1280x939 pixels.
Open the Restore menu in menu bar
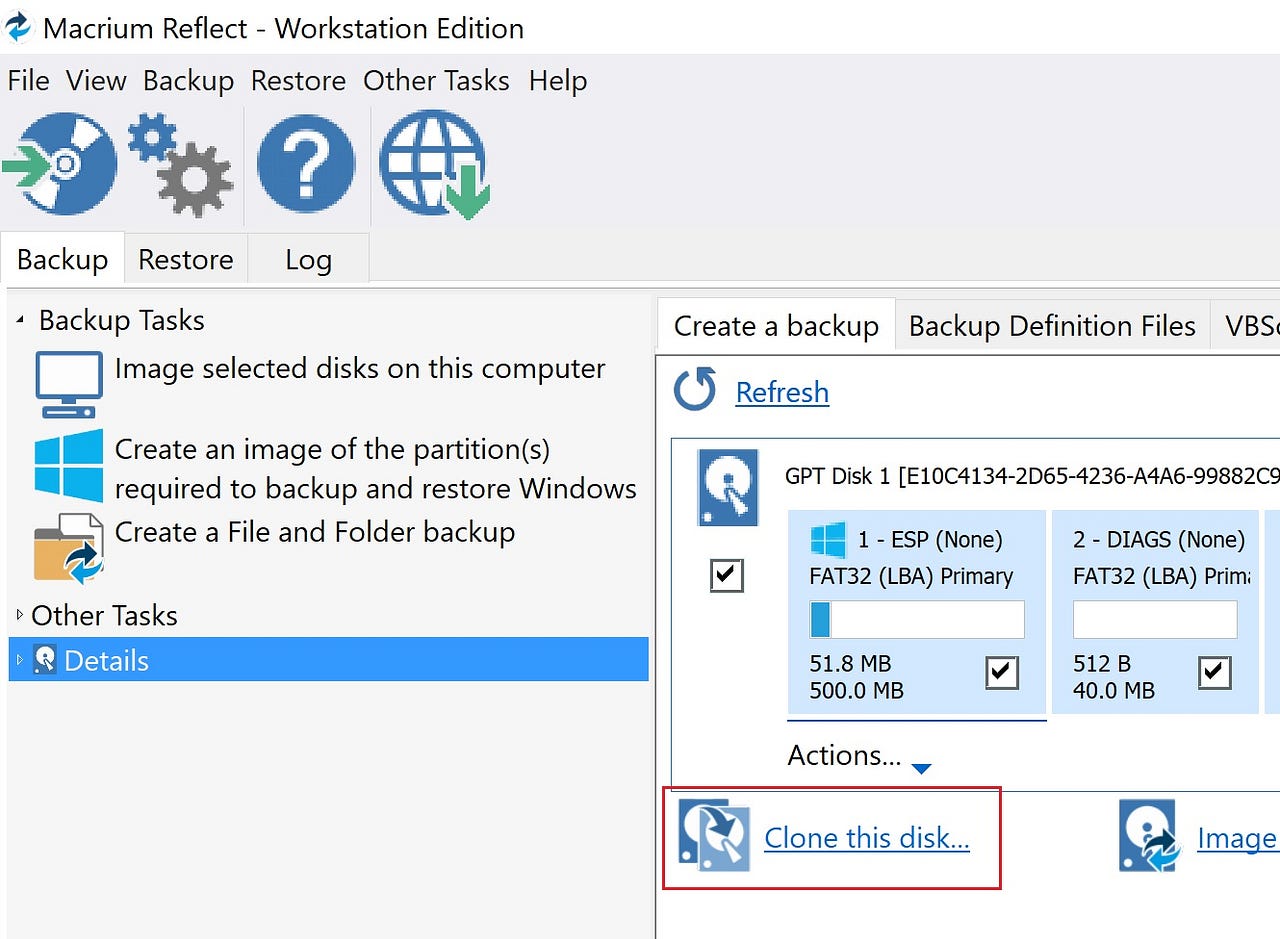[x=298, y=81]
